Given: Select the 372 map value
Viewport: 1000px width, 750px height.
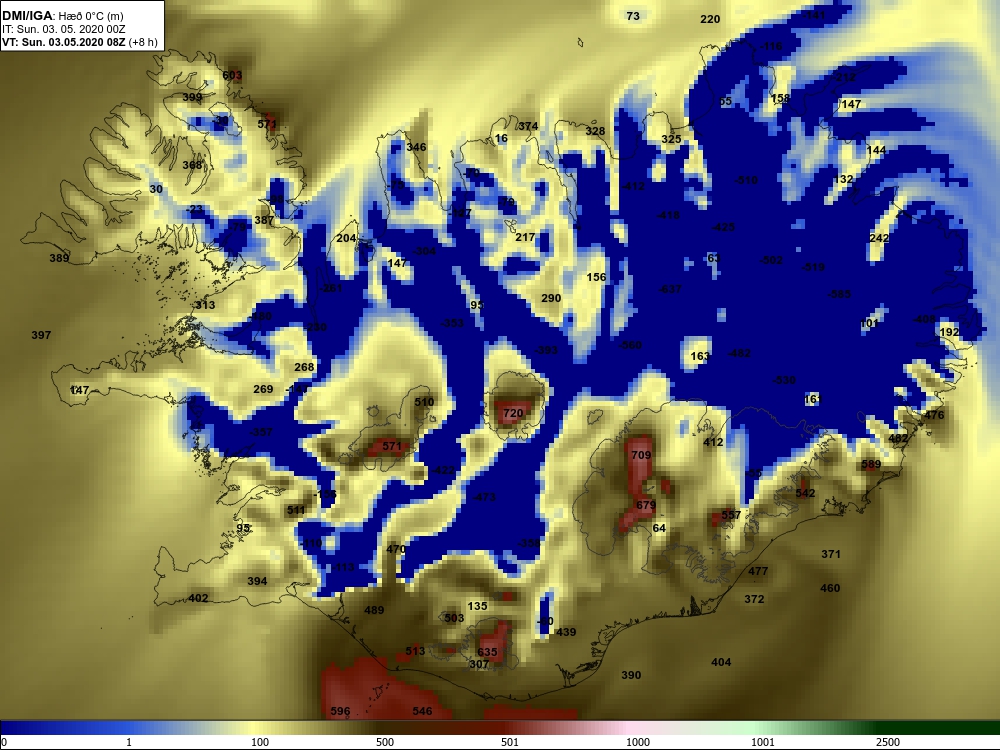Looking at the screenshot, I should 754,599.
